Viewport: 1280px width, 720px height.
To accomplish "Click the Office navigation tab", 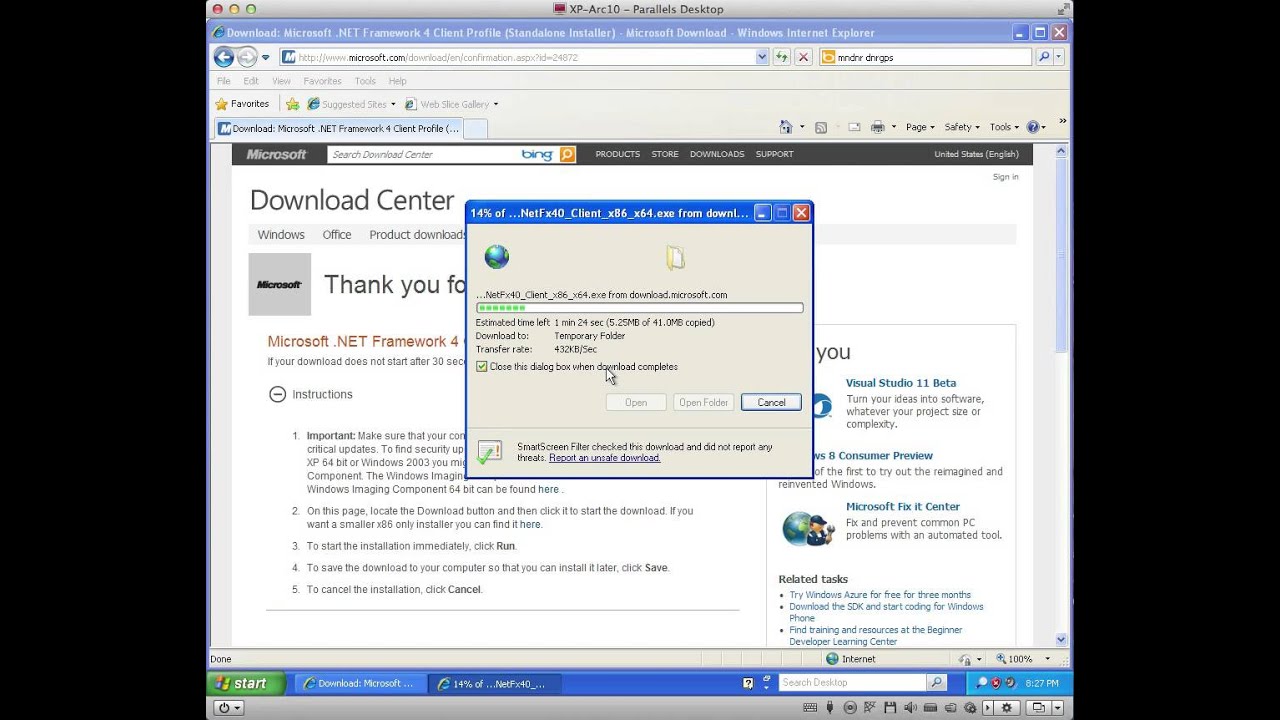I will 337,235.
